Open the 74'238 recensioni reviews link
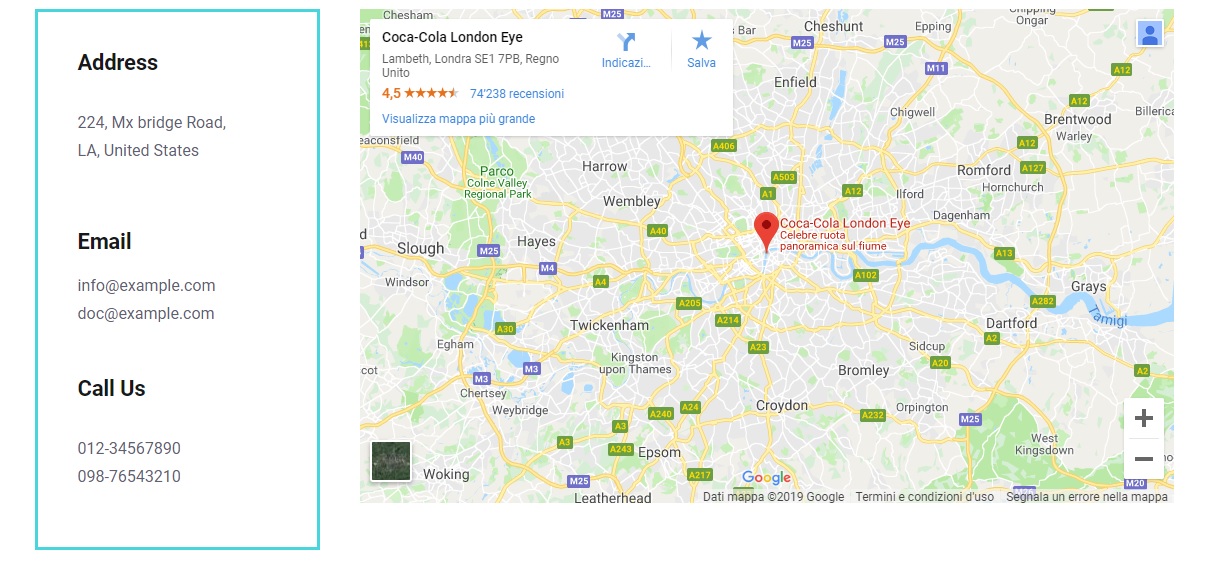The image size is (1221, 572). pyautogui.click(x=517, y=94)
